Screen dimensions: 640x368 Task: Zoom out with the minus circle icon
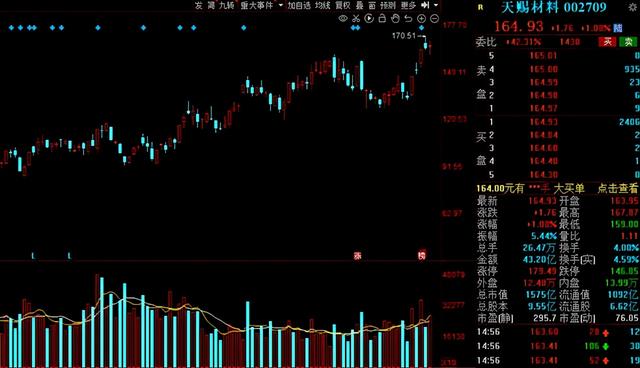(434, 18)
